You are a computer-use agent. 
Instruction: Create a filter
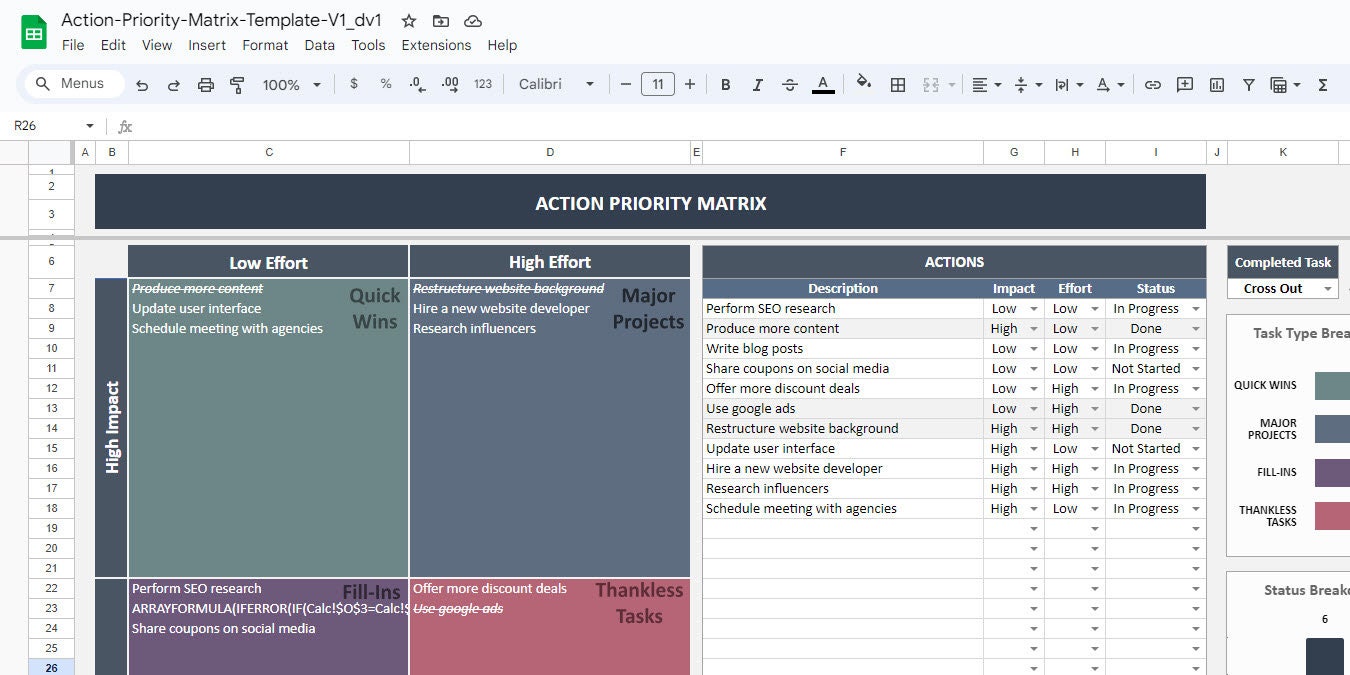(x=1249, y=84)
